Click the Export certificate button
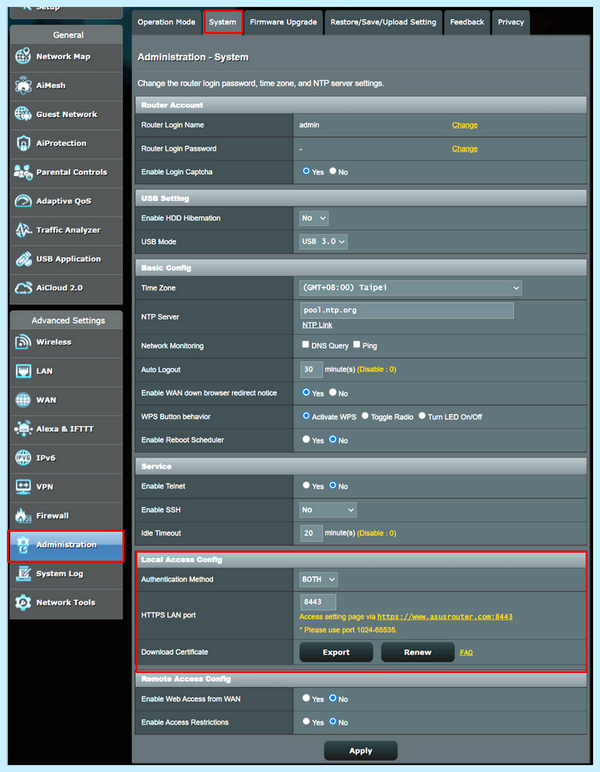 coord(336,652)
